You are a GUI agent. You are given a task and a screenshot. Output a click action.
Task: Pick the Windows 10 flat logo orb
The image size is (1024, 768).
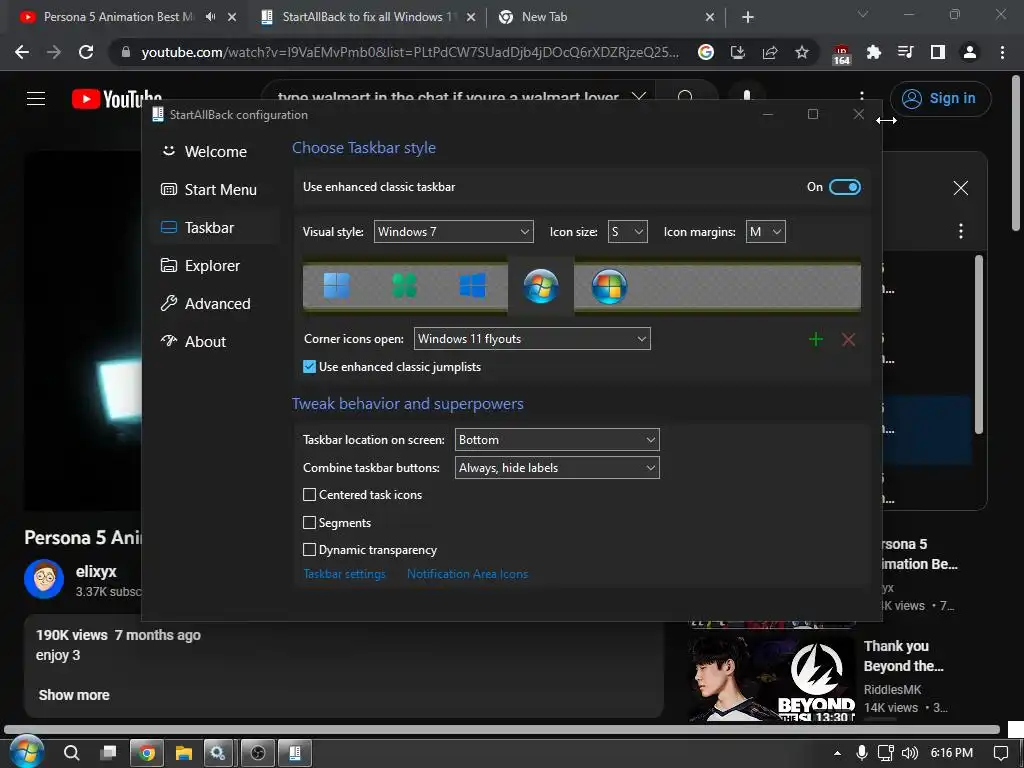[472, 285]
